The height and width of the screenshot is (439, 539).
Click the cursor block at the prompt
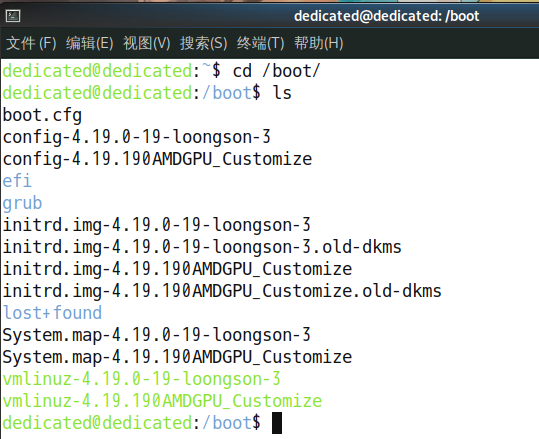[277, 423]
